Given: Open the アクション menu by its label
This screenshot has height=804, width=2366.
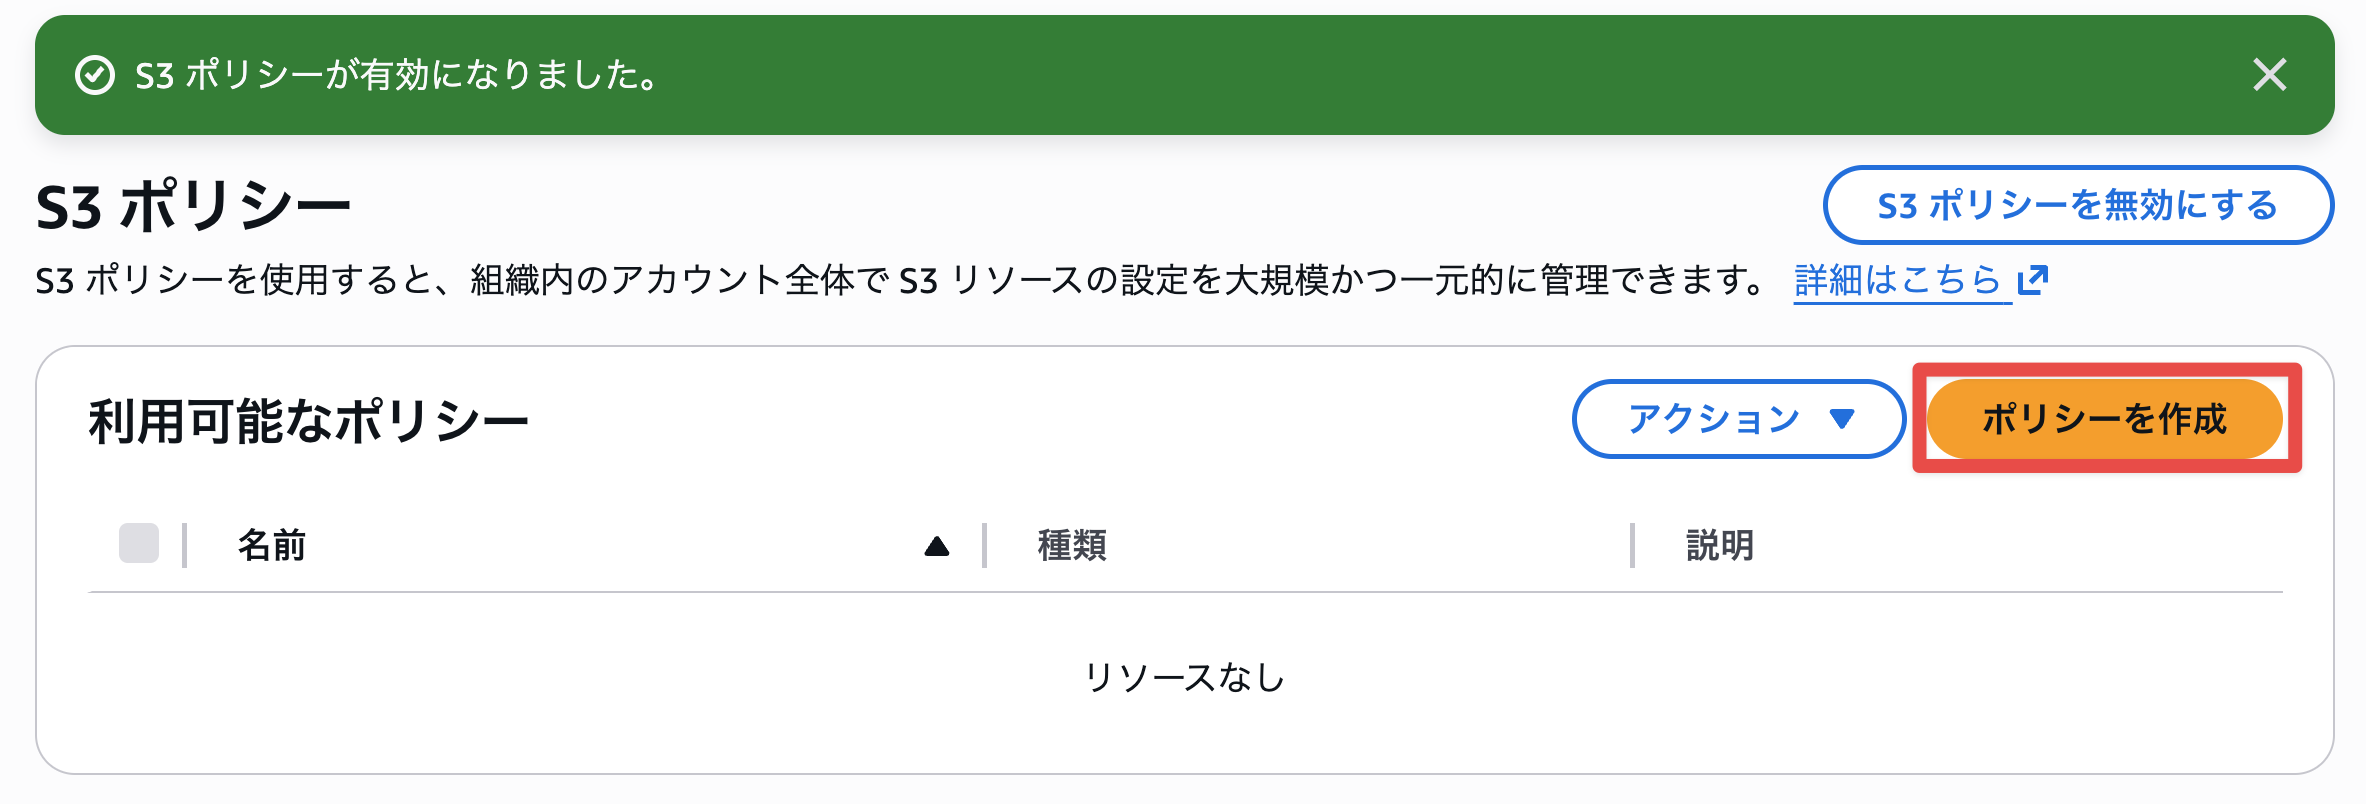Looking at the screenshot, I should [1713, 419].
